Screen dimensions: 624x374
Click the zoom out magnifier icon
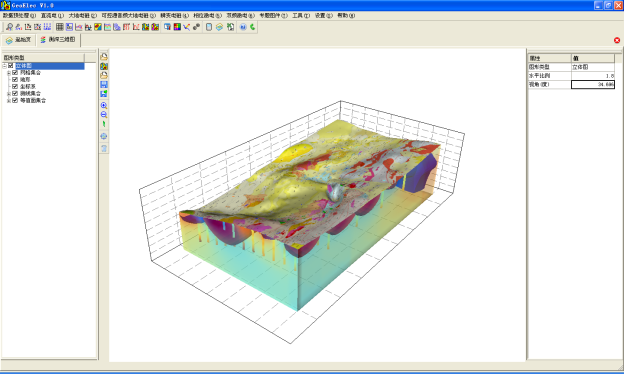pyautogui.click(x=104, y=115)
